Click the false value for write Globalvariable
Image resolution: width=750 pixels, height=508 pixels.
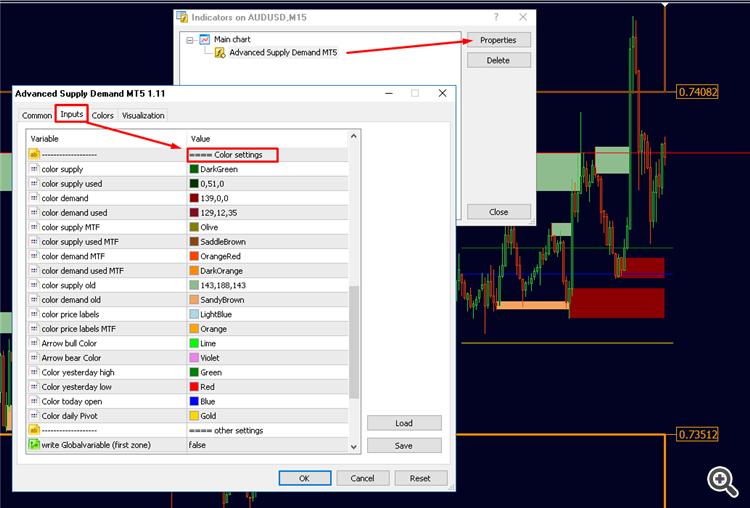pos(197,445)
